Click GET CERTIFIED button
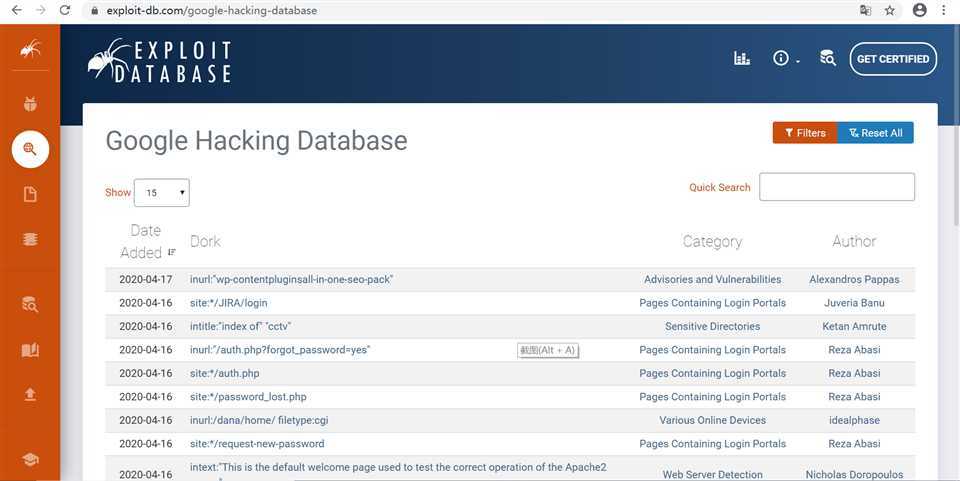Viewport: 960px width, 481px height. pos(893,59)
